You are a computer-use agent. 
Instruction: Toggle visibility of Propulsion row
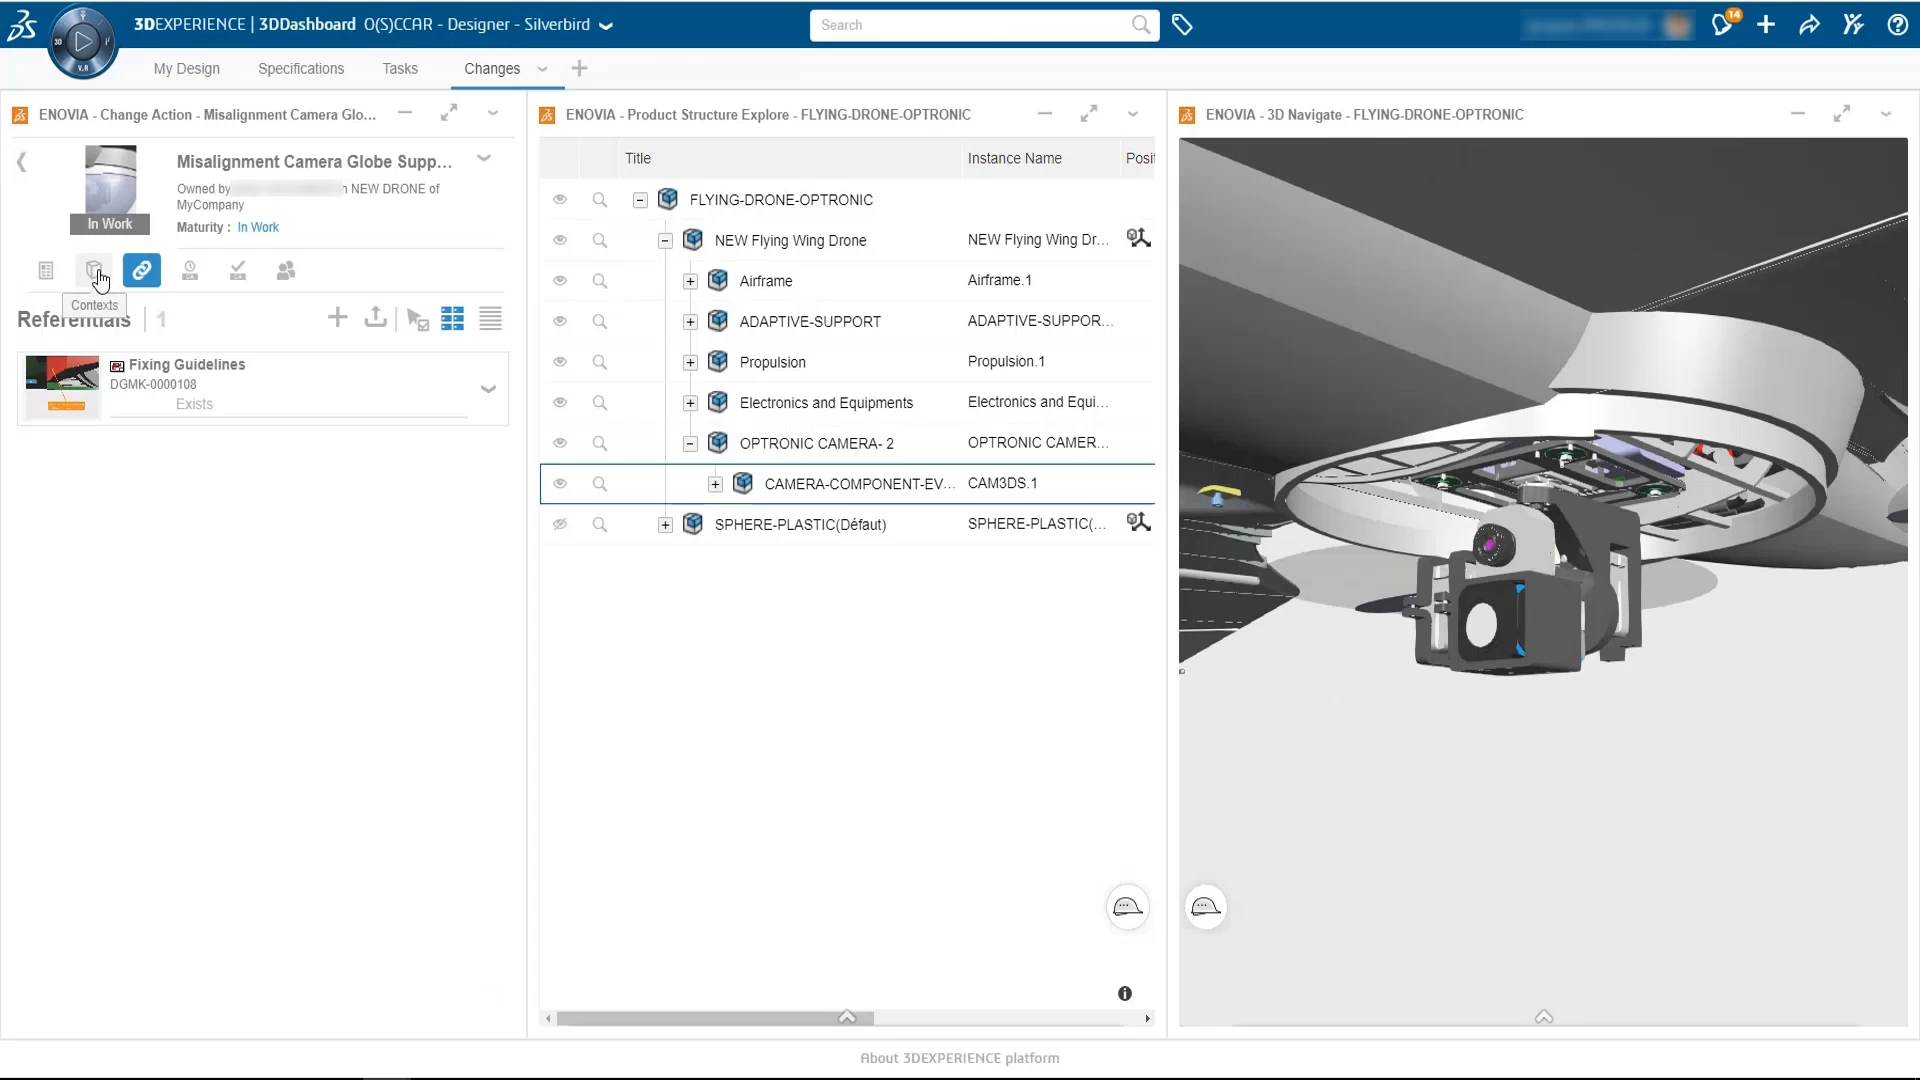[560, 362]
